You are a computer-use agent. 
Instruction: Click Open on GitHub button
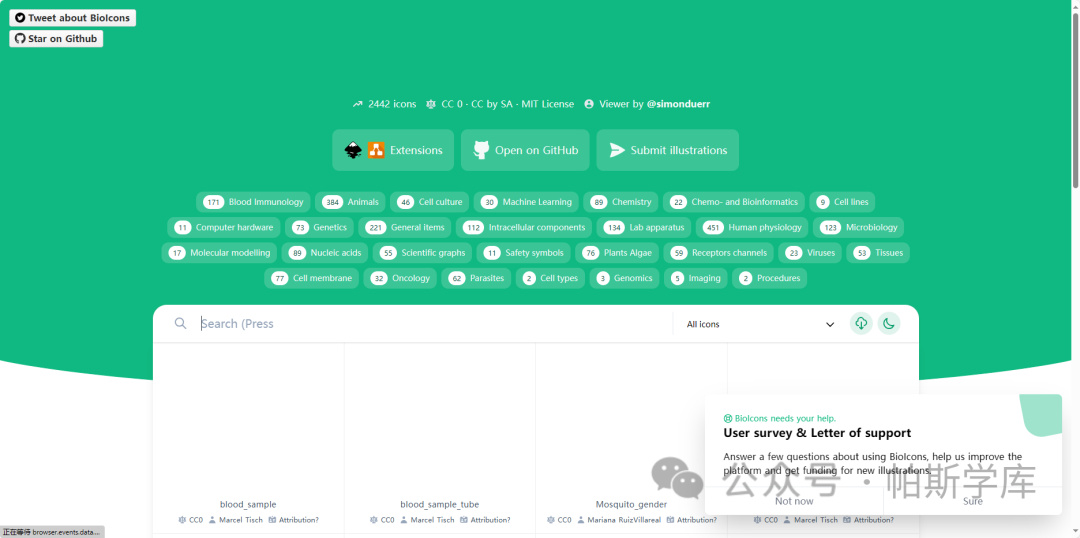pos(525,150)
